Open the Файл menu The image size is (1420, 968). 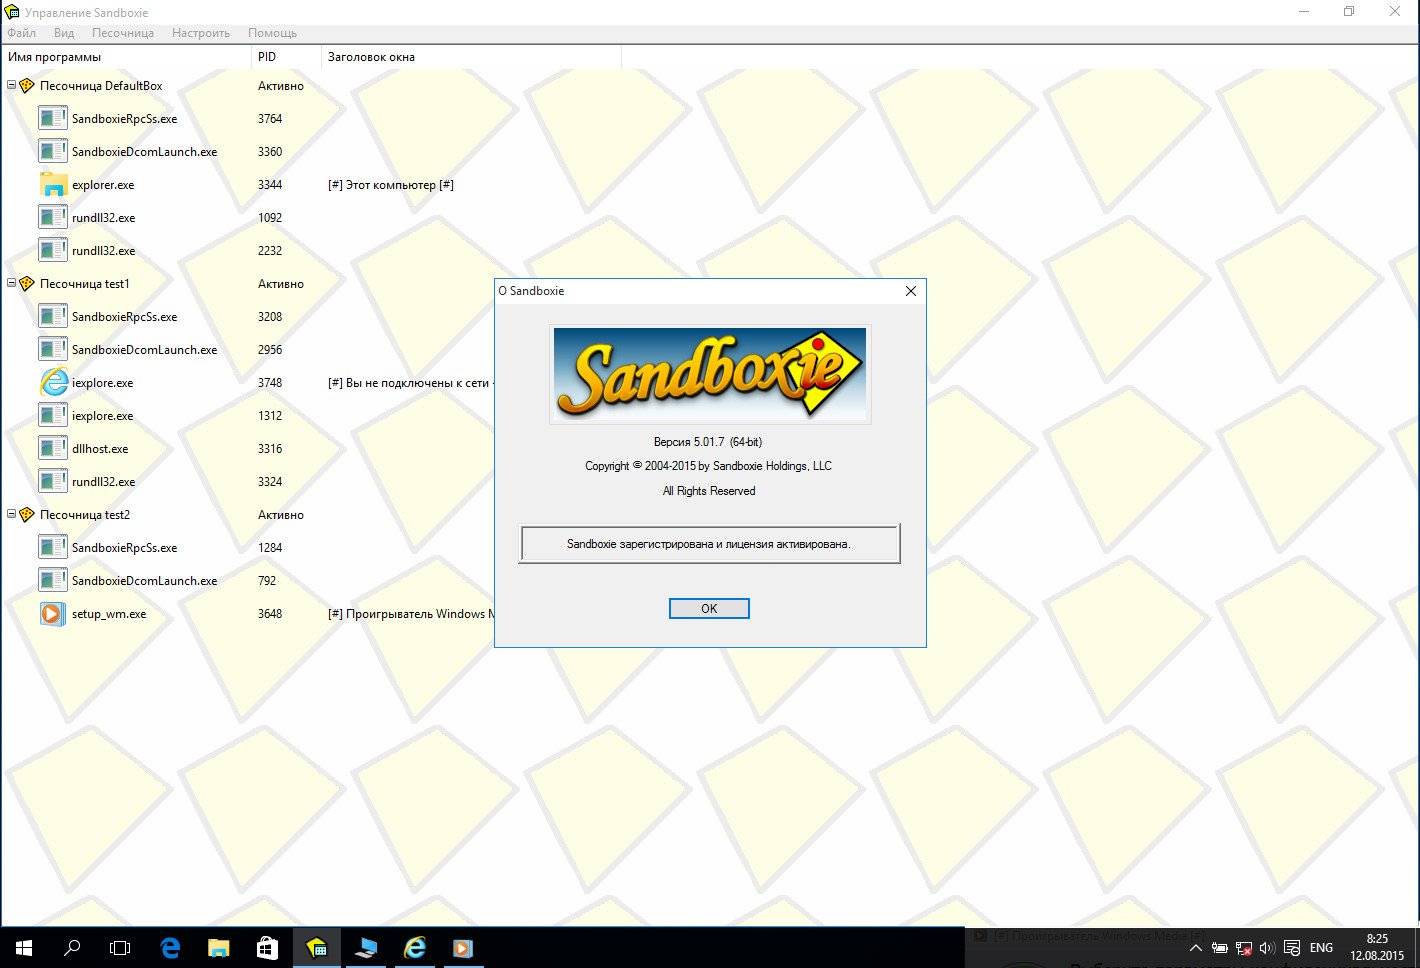coord(21,33)
